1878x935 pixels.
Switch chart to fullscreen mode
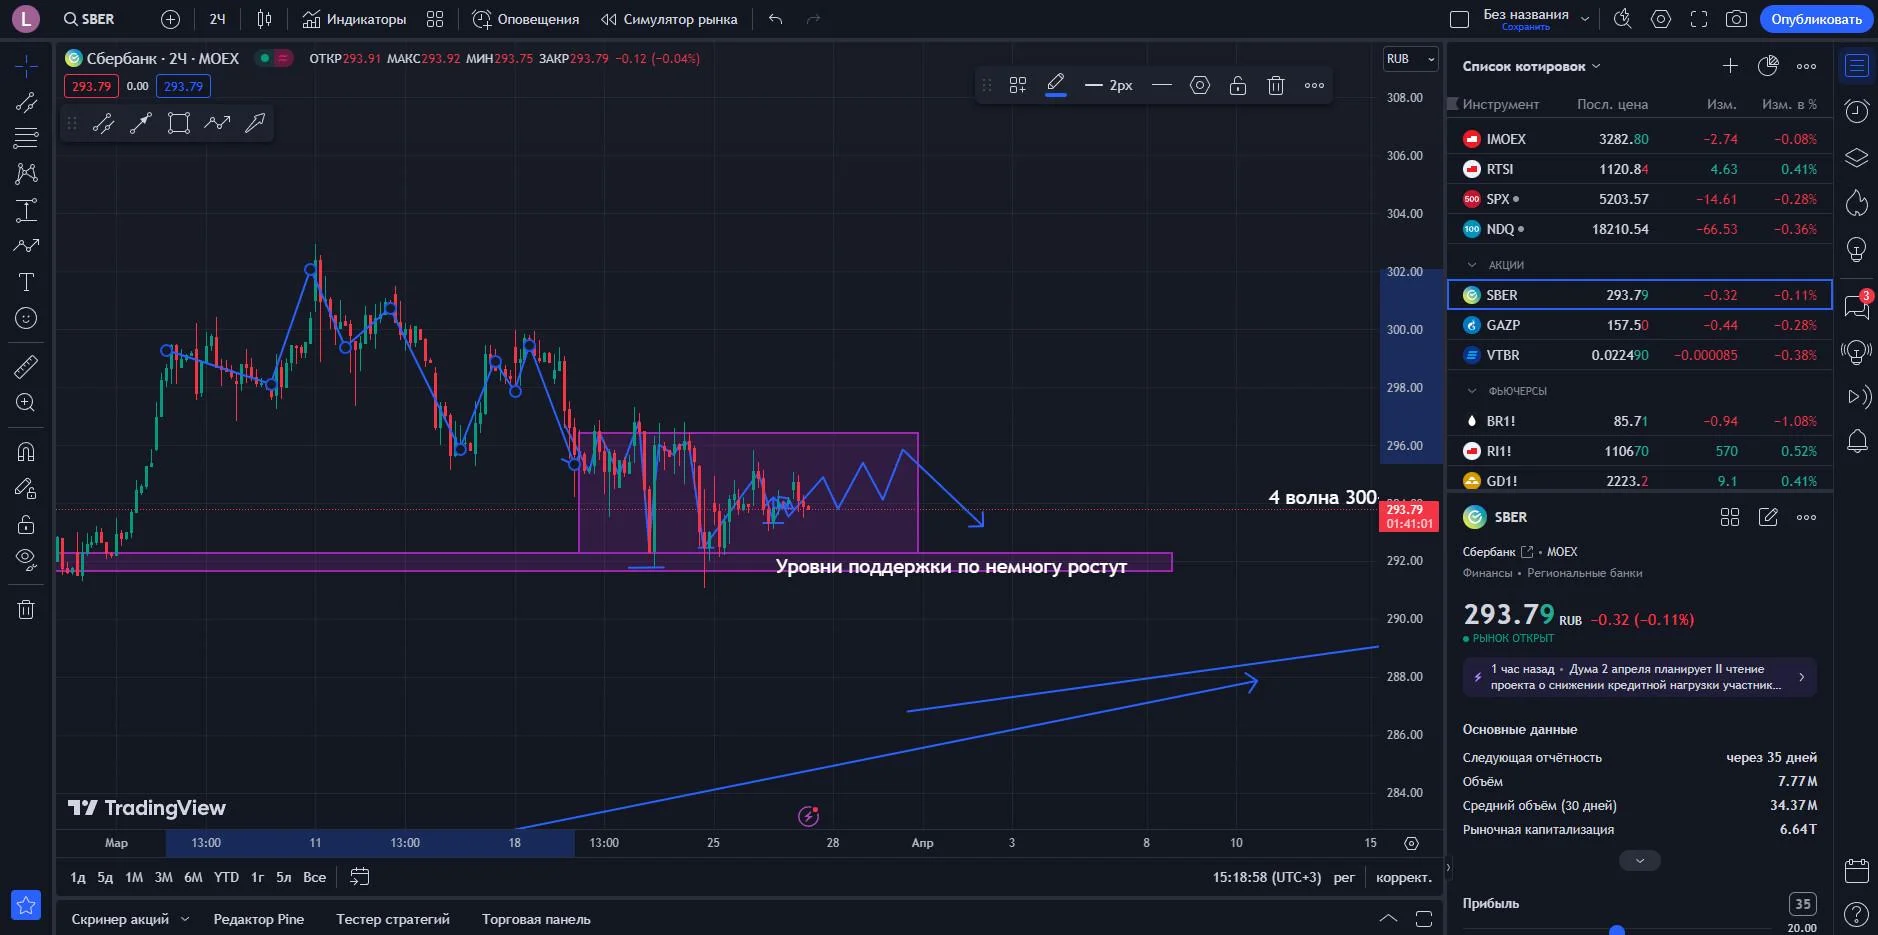pyautogui.click(x=1699, y=19)
